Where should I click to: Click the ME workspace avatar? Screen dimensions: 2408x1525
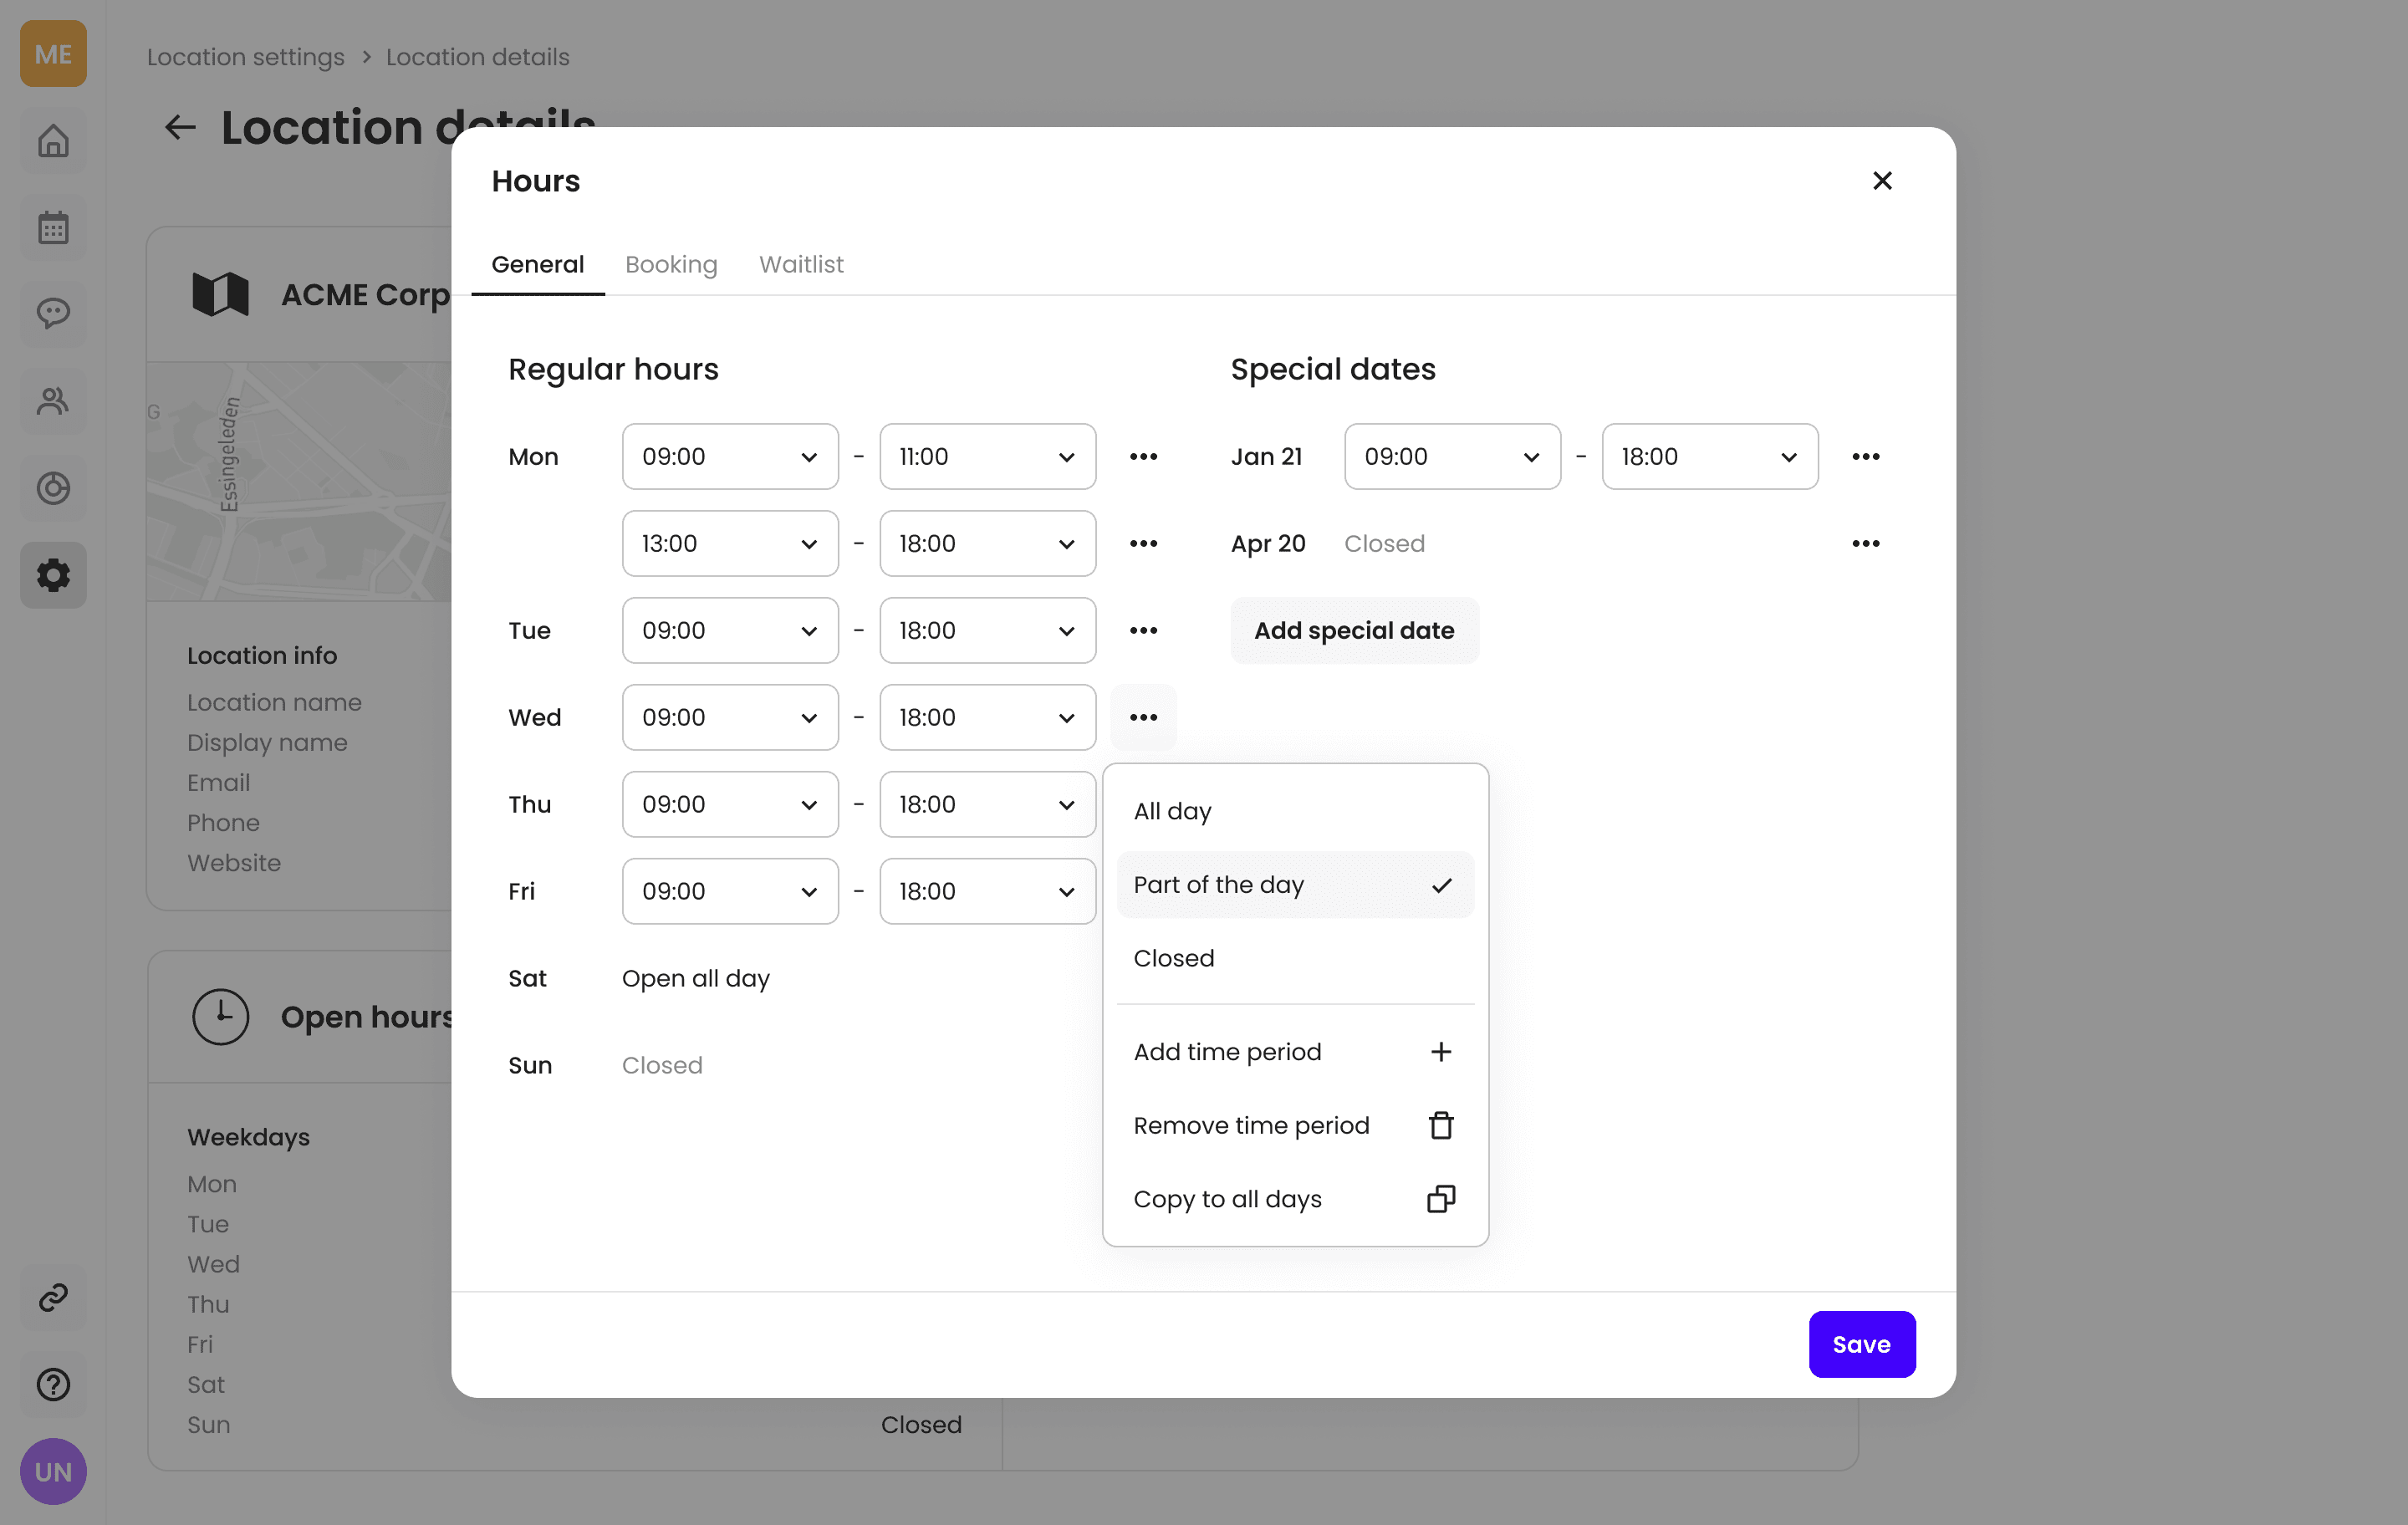click(x=53, y=54)
